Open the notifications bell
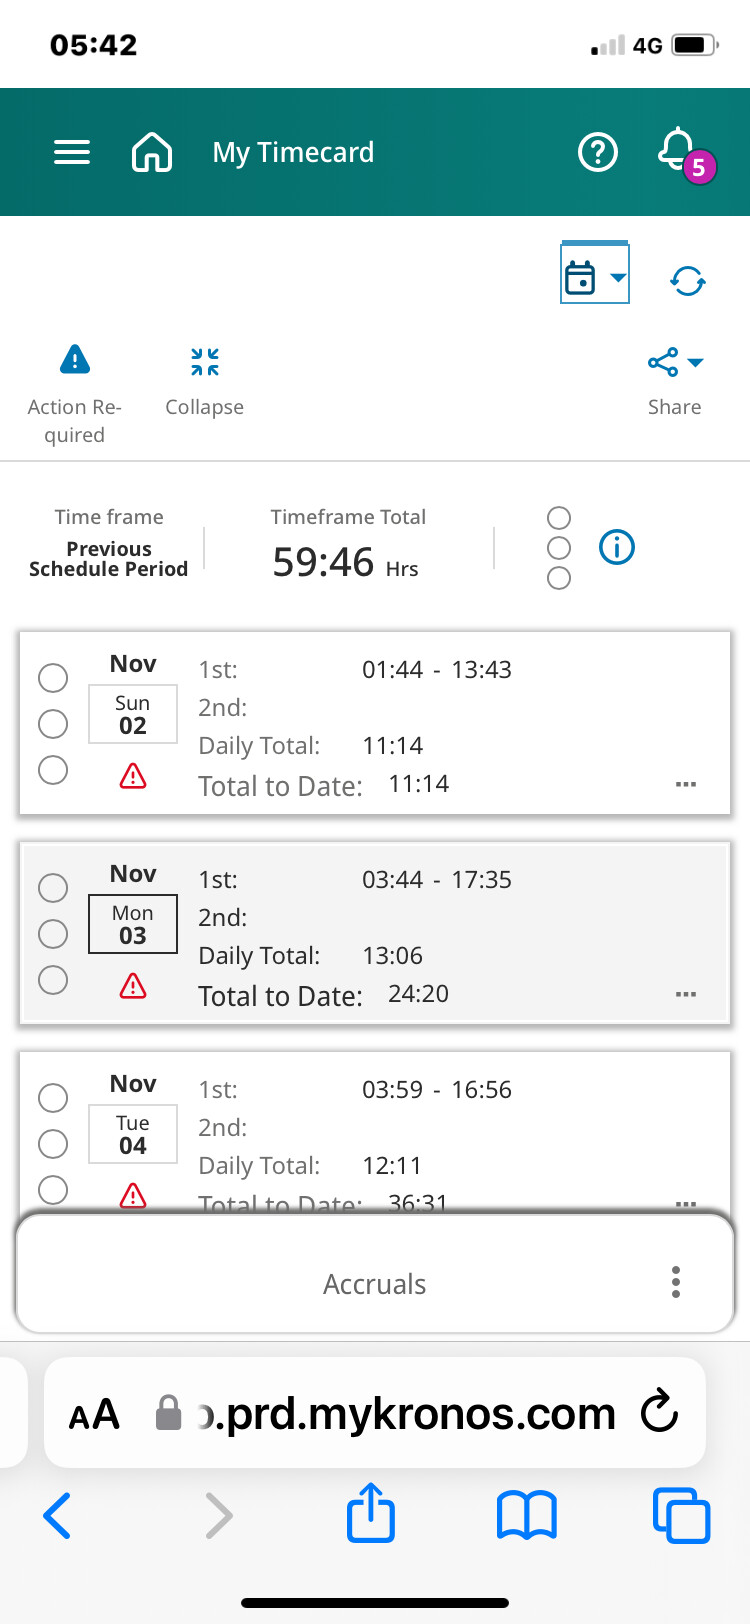Viewport: 750px width, 1624px height. (x=679, y=152)
